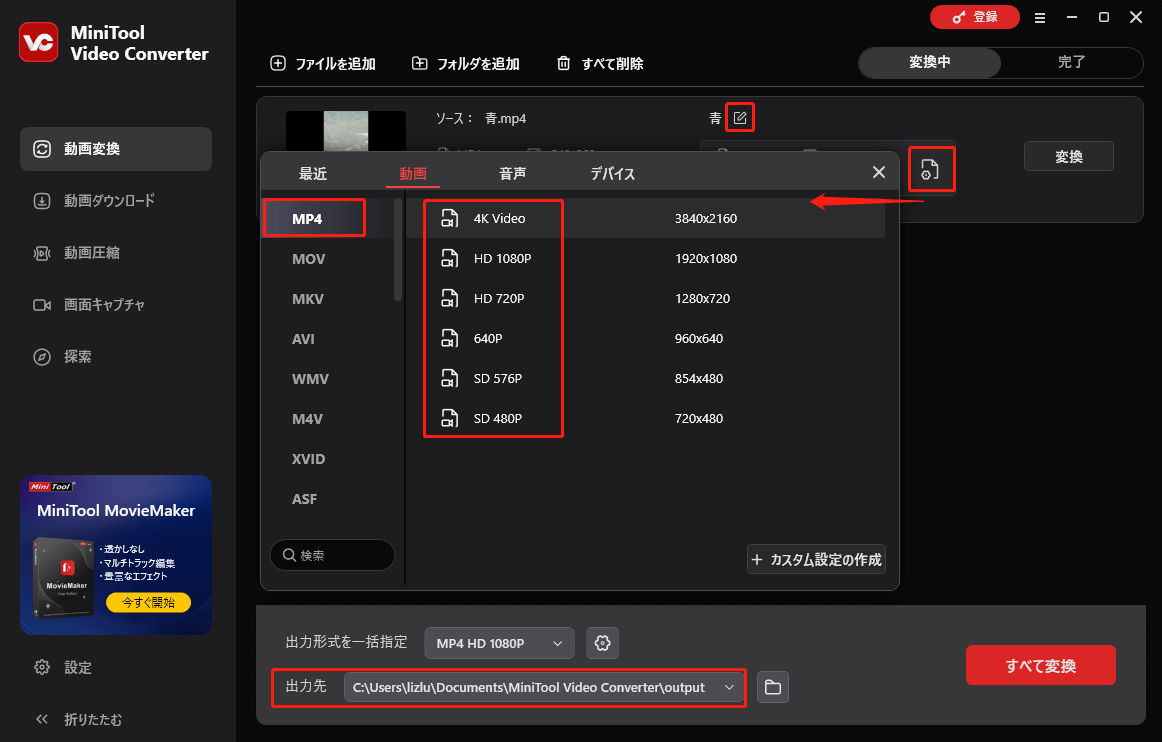Click the SD 576P preset file icon
Image resolution: width=1162 pixels, height=742 pixels.
[x=450, y=378]
